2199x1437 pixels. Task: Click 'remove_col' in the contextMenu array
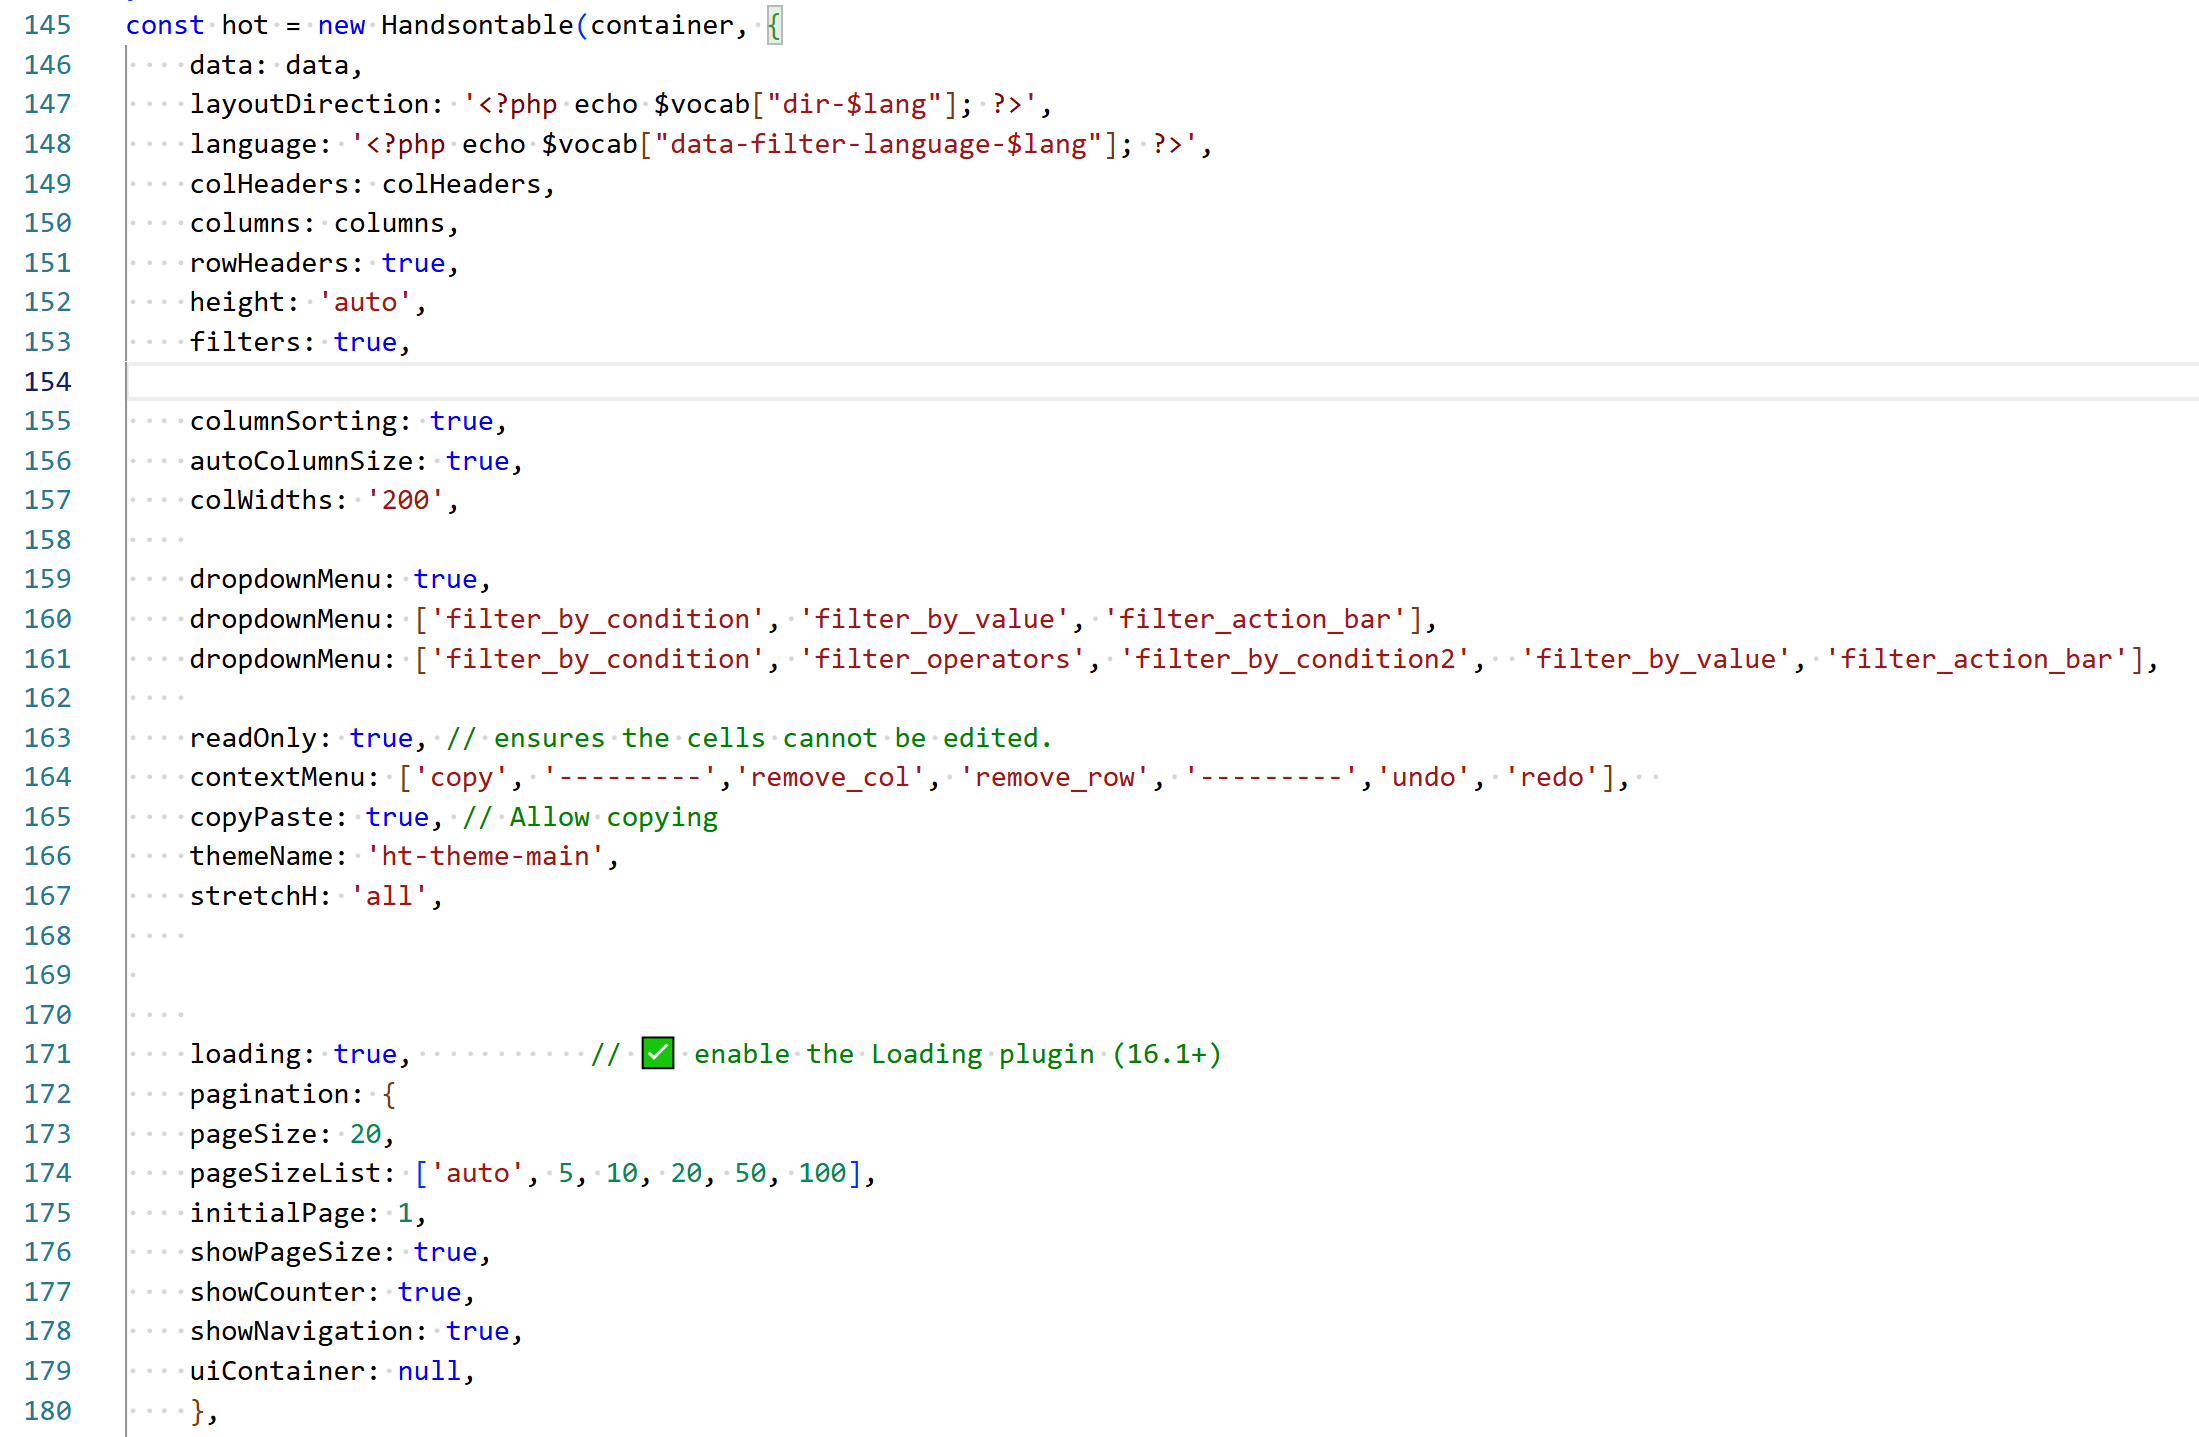click(x=830, y=777)
